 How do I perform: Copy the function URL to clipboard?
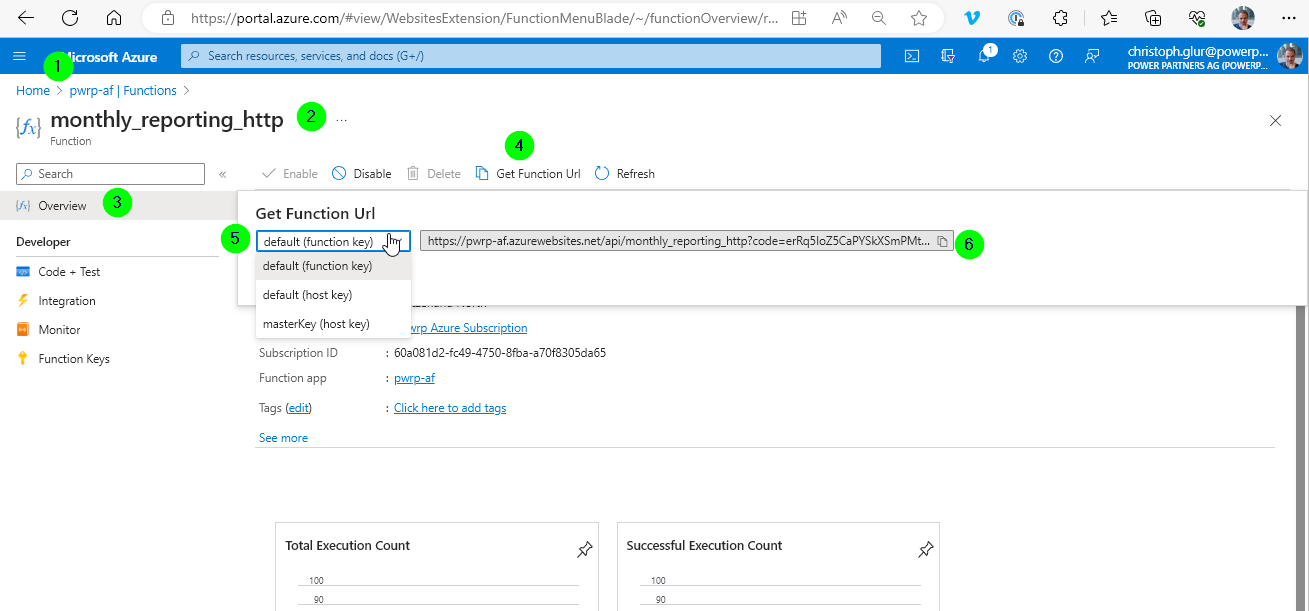pos(942,241)
